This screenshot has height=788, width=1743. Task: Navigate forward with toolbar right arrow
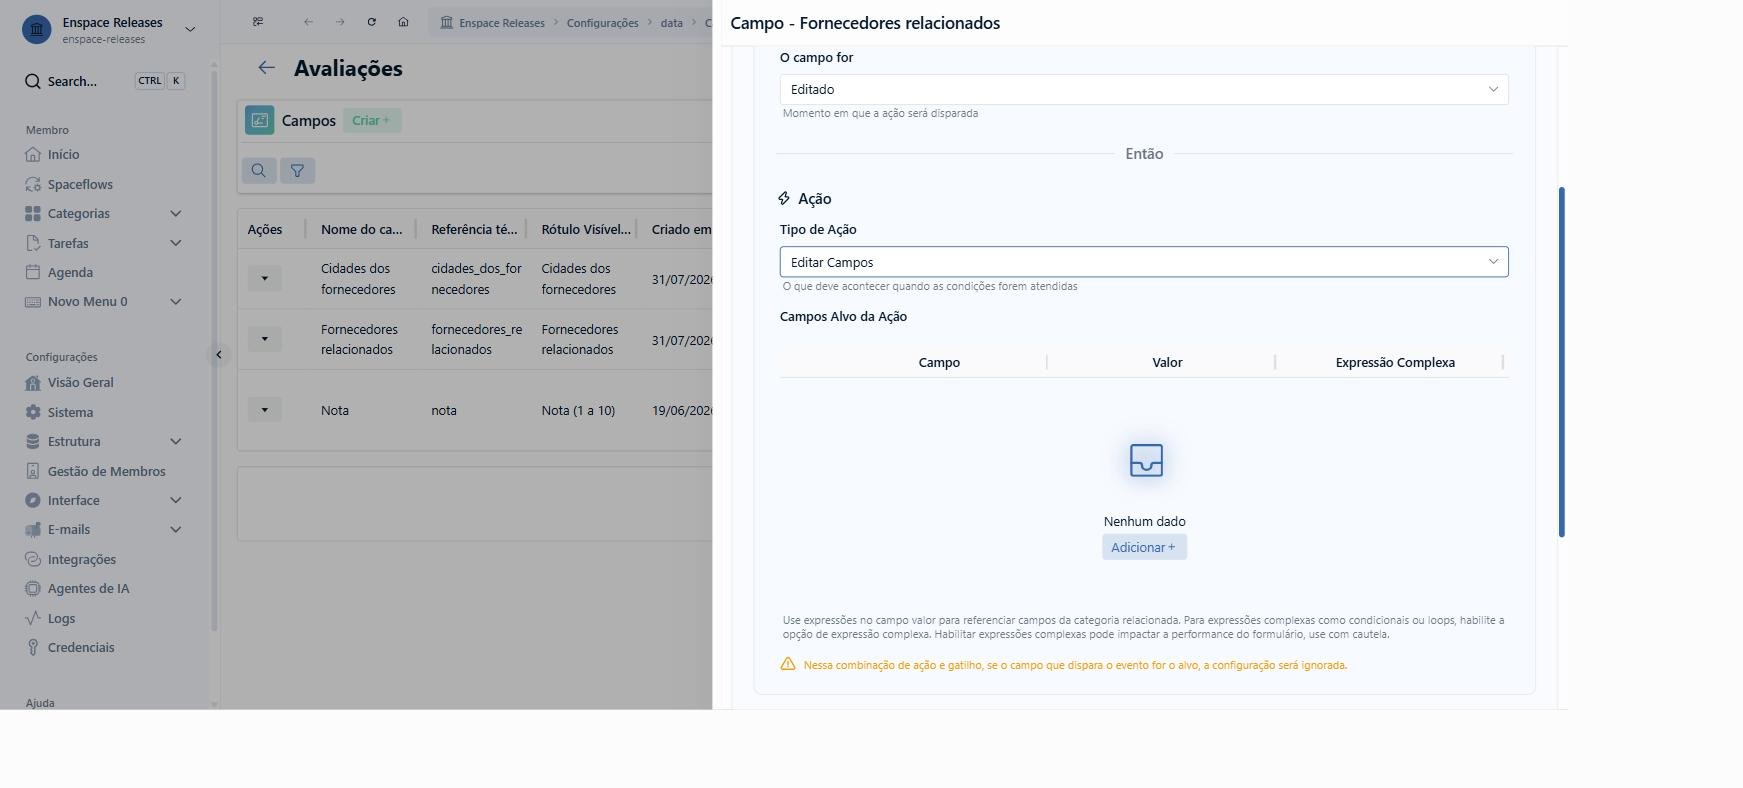pos(340,22)
